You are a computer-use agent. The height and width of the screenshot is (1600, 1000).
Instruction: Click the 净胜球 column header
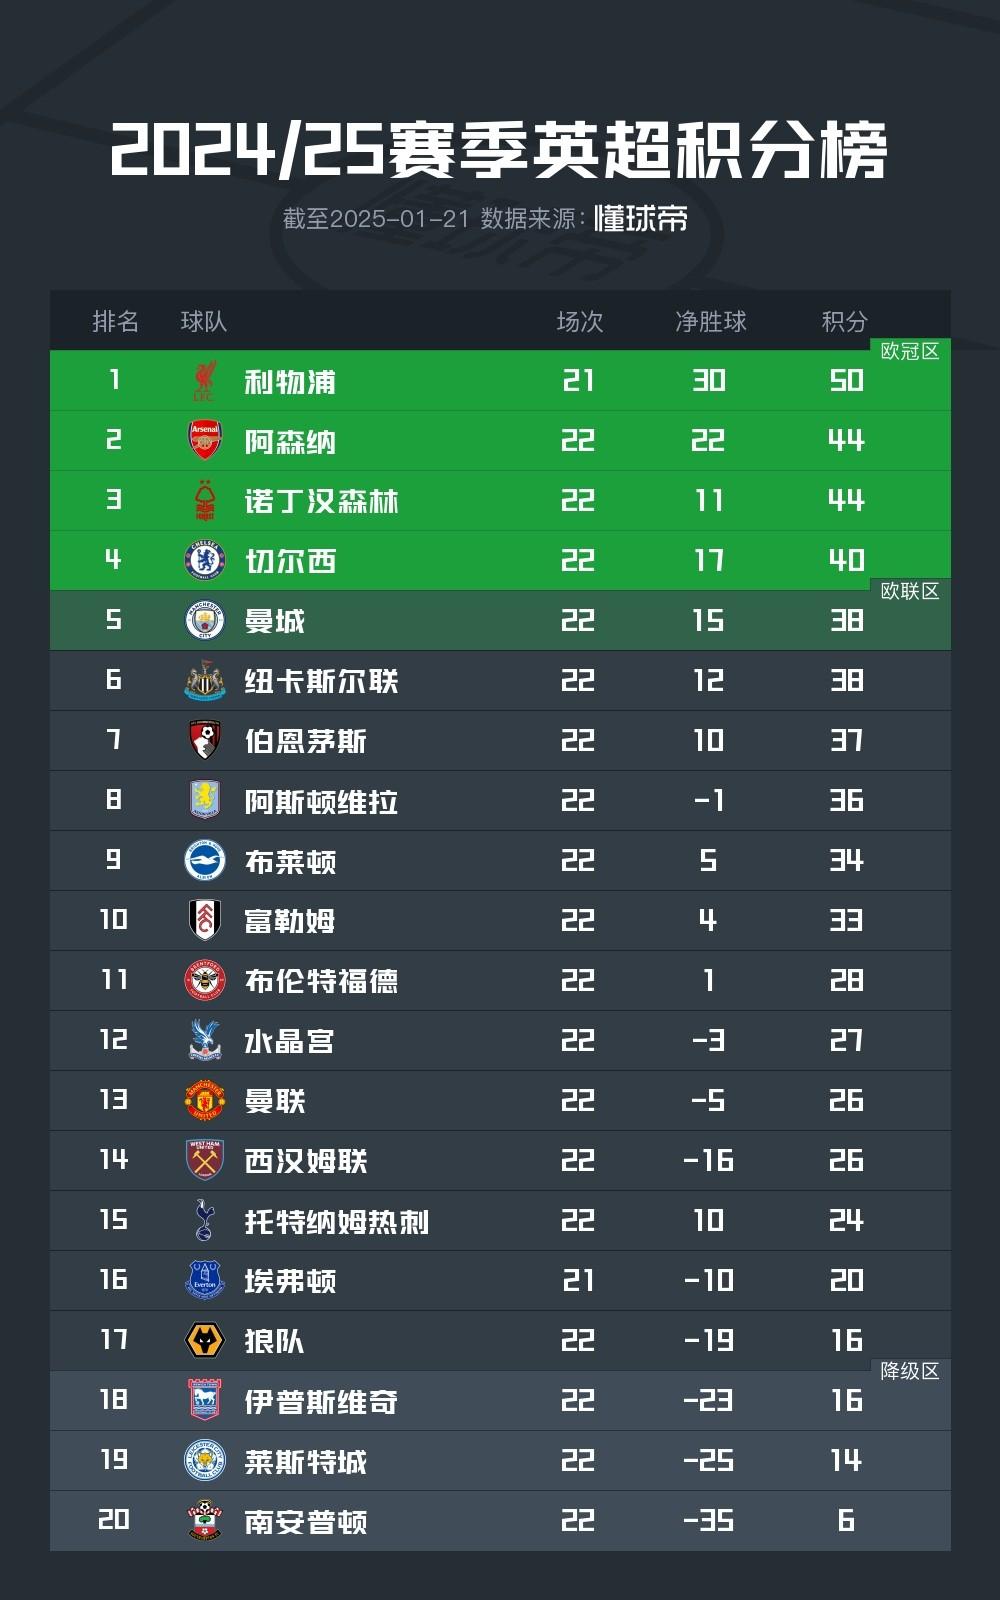tap(710, 321)
